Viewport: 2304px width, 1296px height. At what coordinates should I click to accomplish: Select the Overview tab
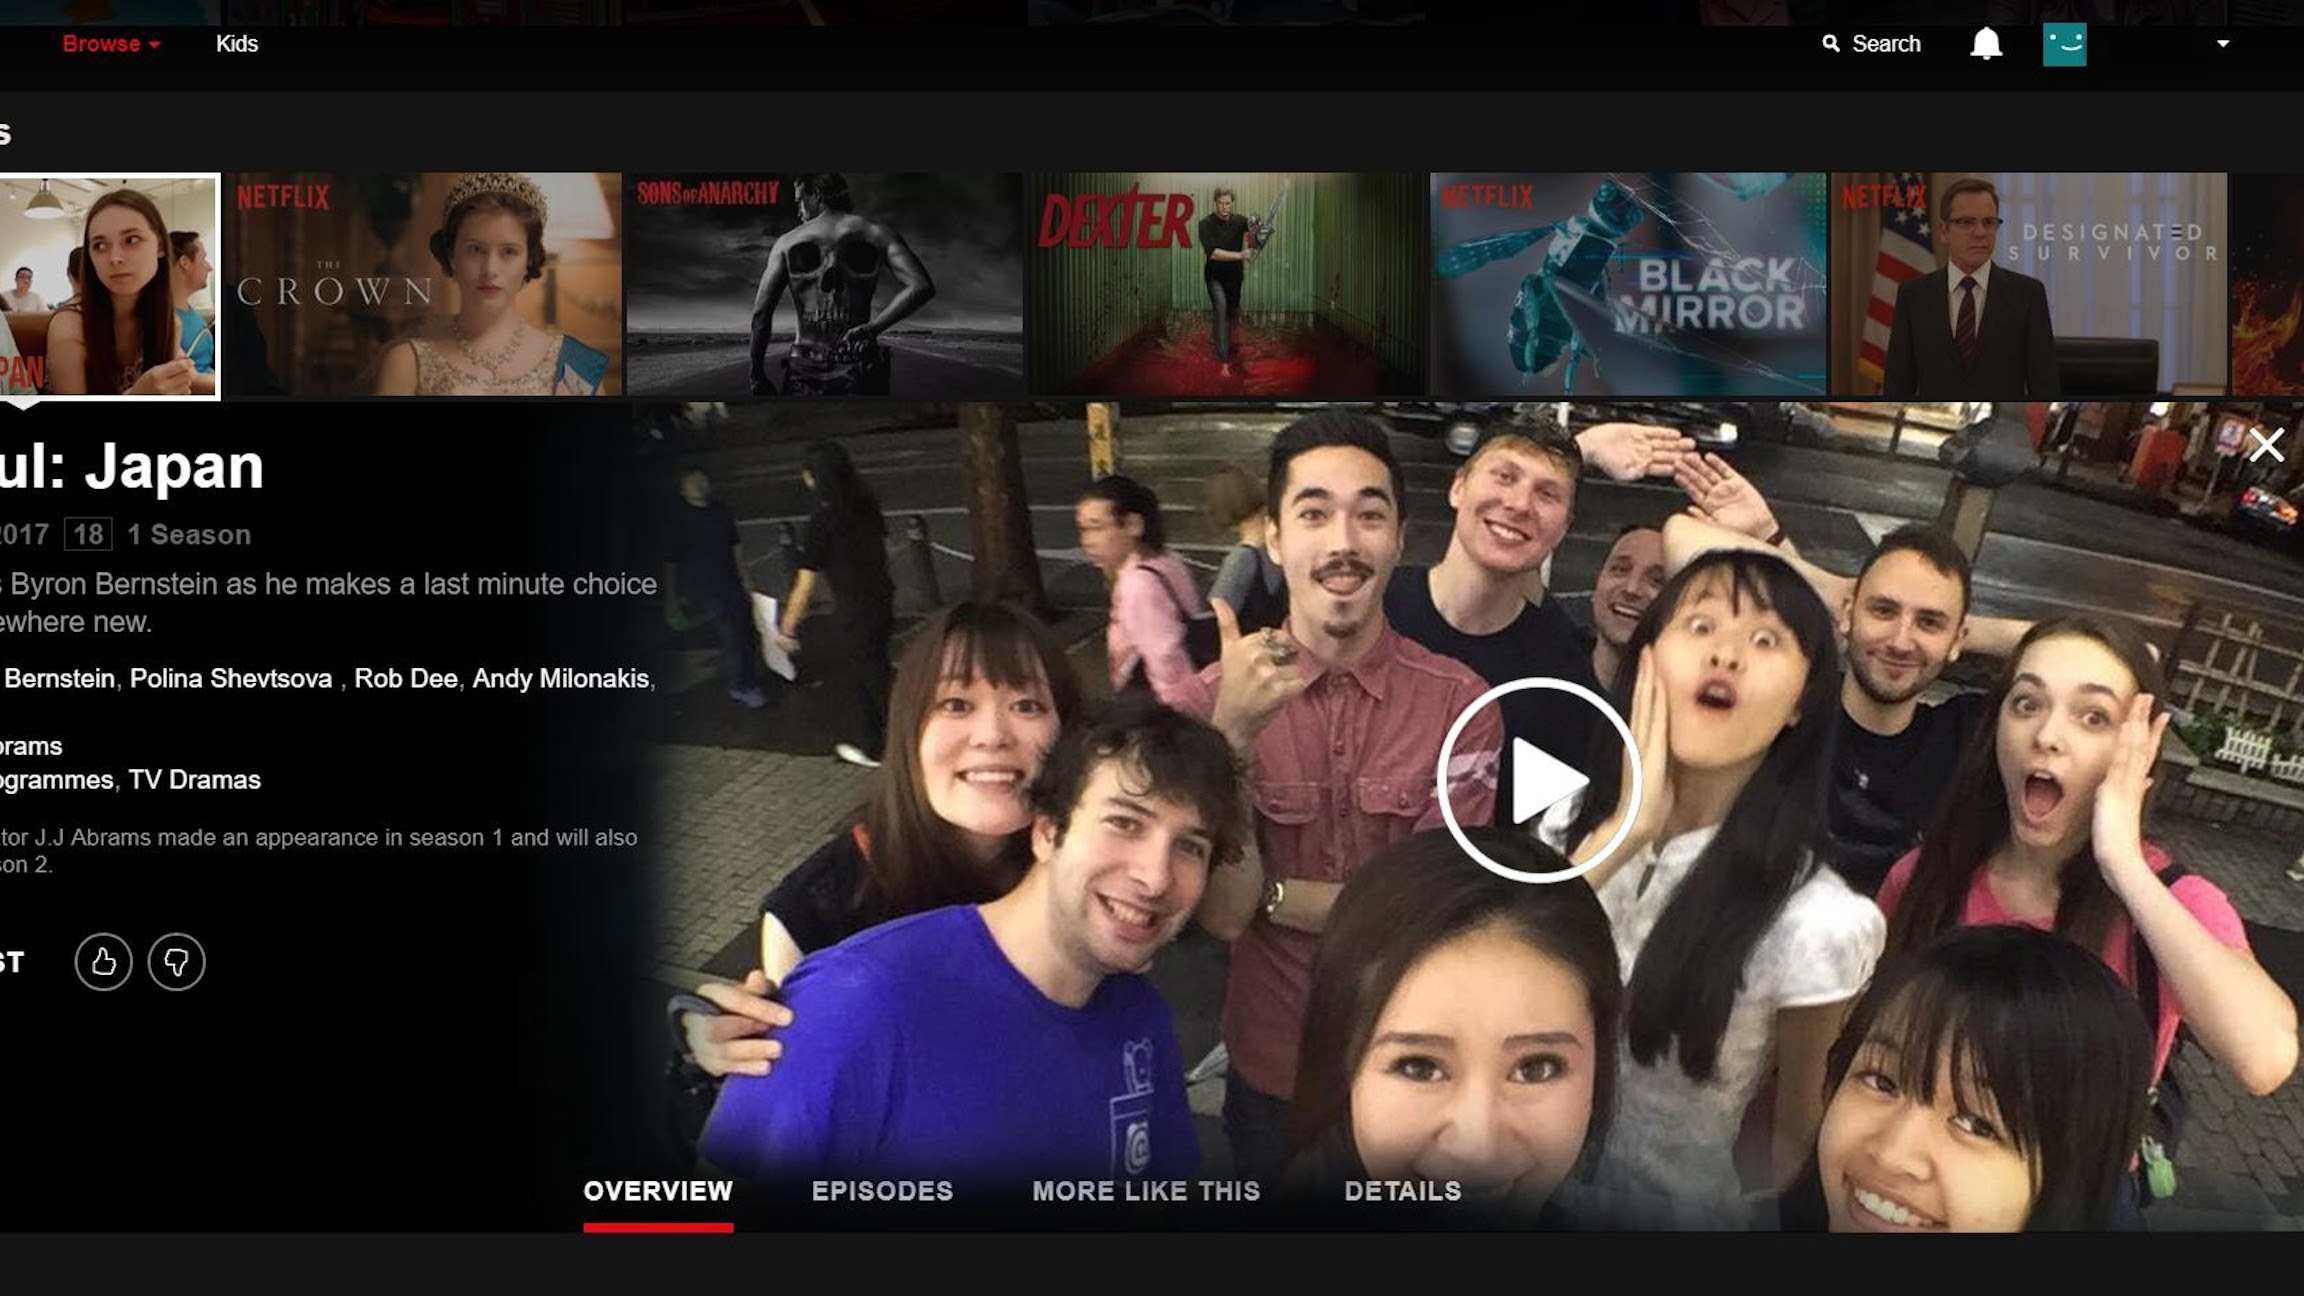tap(658, 1191)
